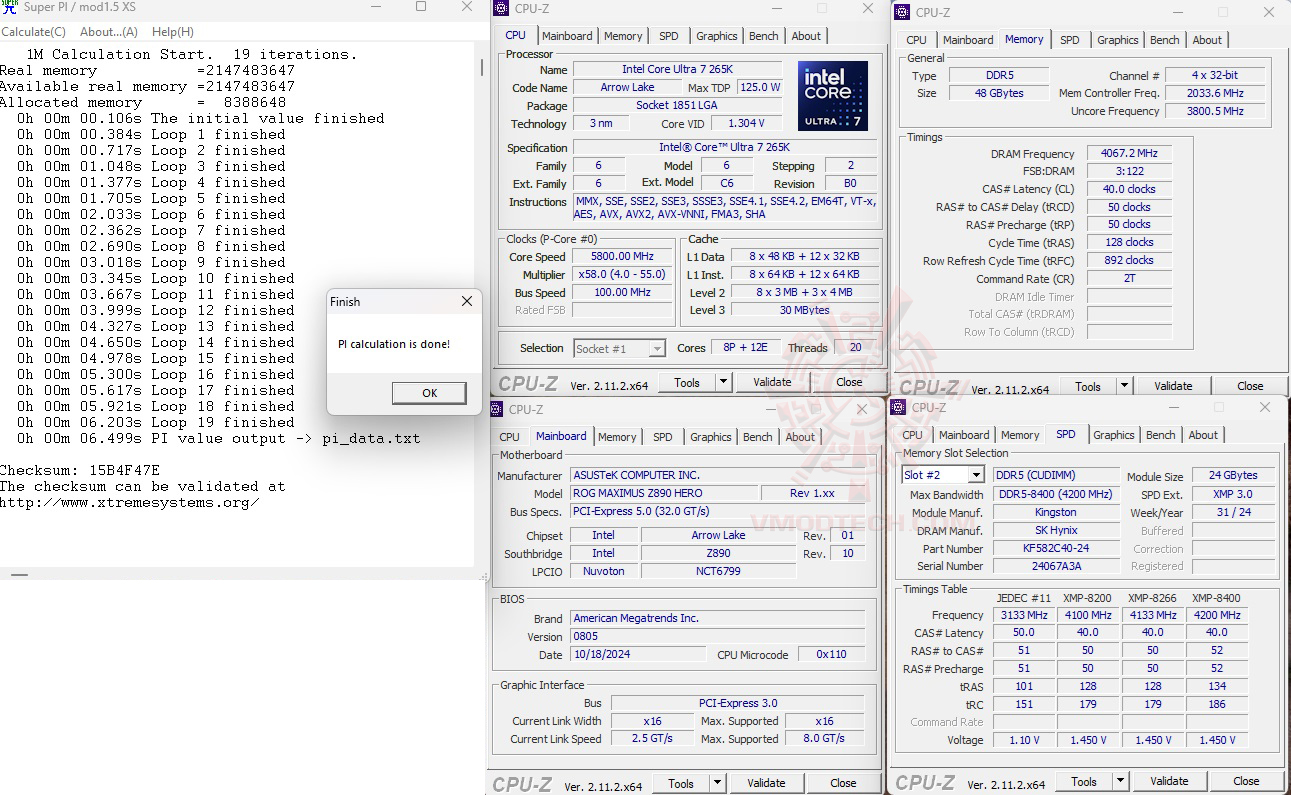Open the Help(H) menu in Super PI
Image resolution: width=1291 pixels, height=795 pixels.
tap(173, 32)
